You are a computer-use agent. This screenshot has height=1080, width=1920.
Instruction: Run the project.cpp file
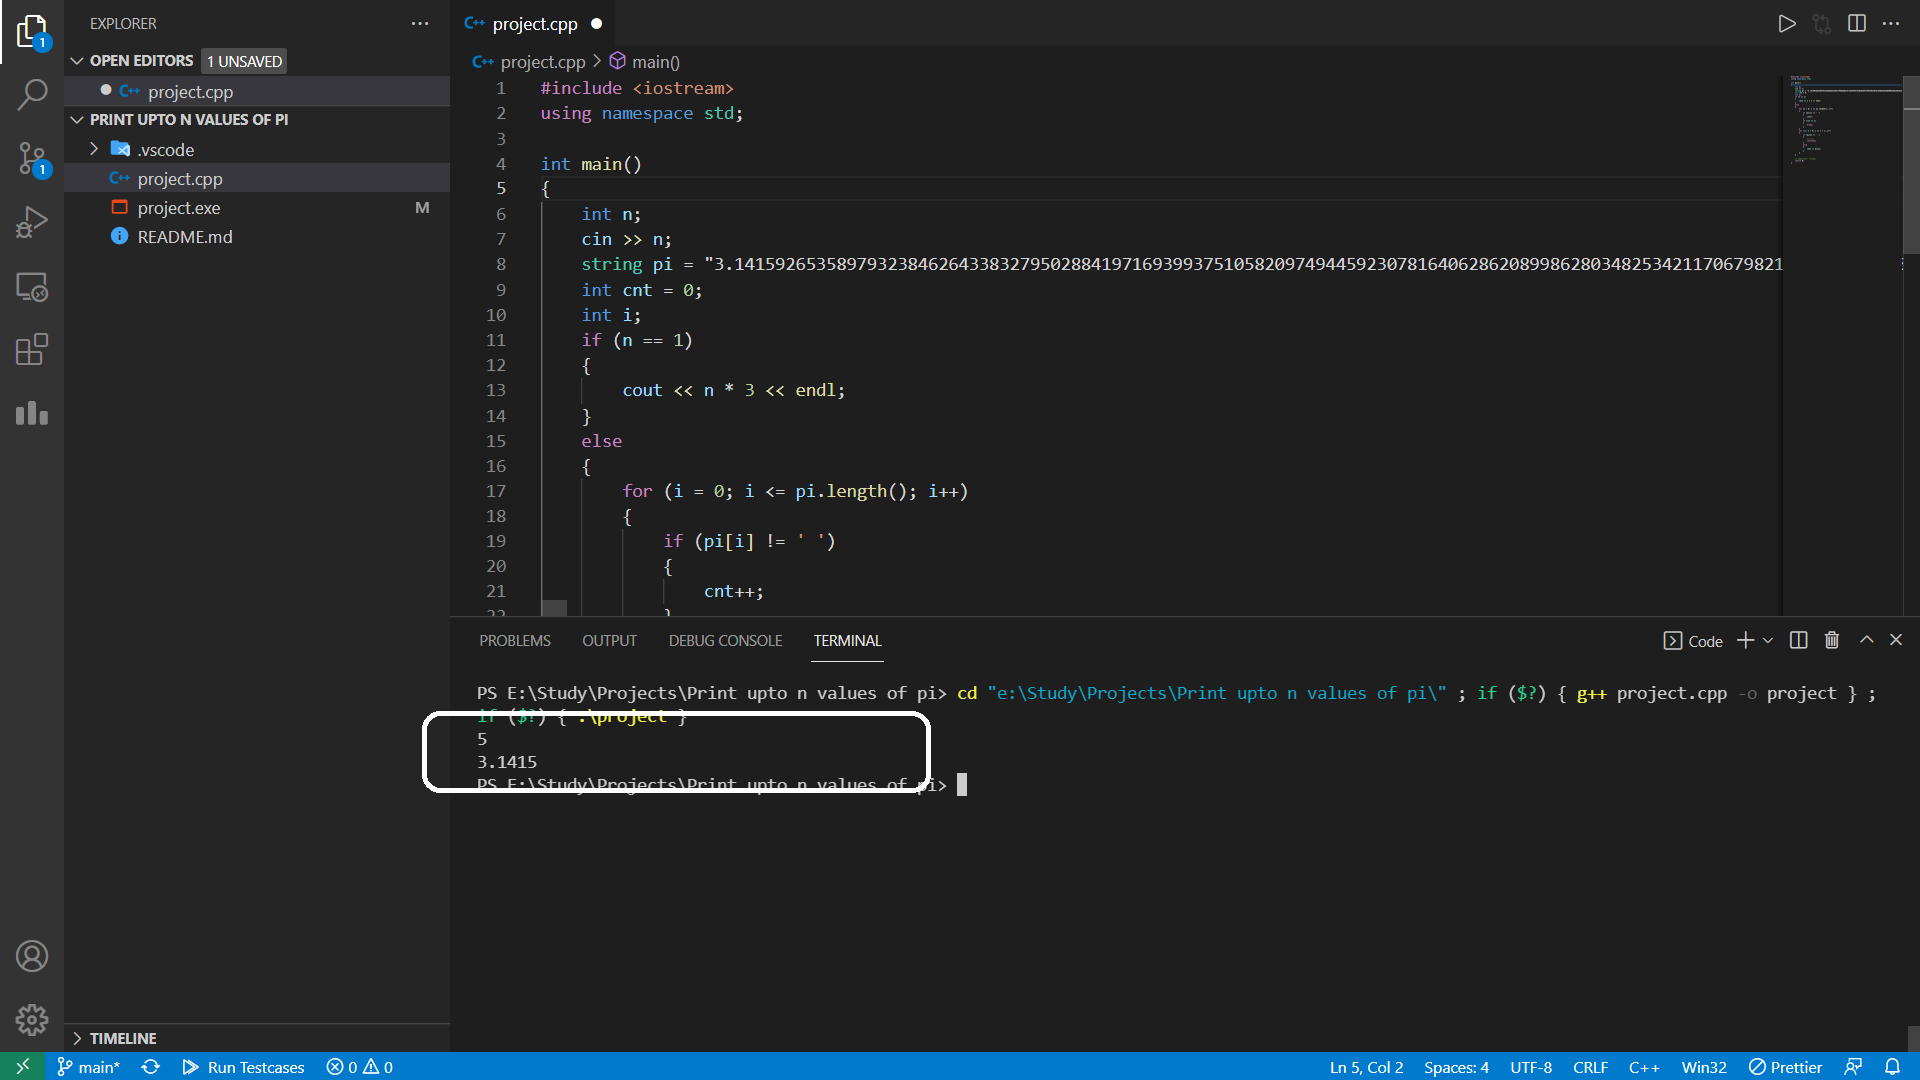(1787, 23)
